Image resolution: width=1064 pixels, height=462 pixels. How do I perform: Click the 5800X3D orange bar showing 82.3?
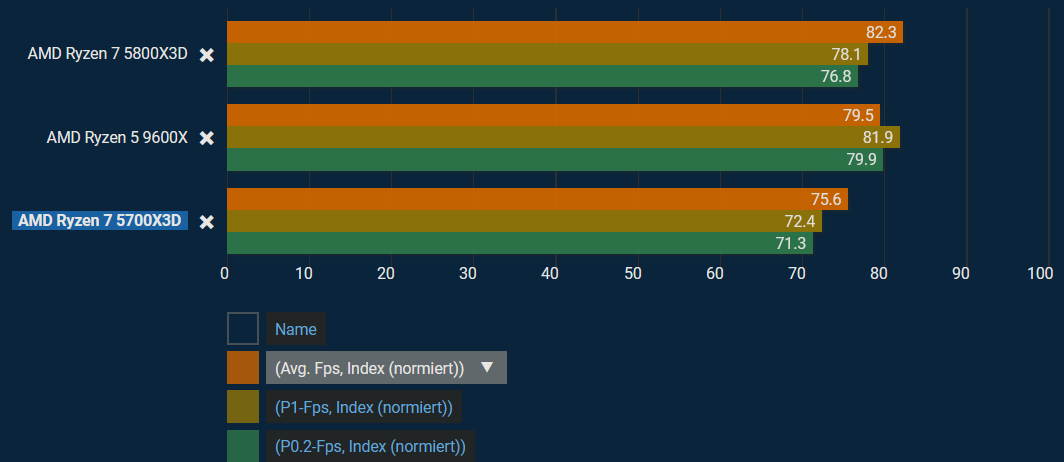(x=565, y=32)
